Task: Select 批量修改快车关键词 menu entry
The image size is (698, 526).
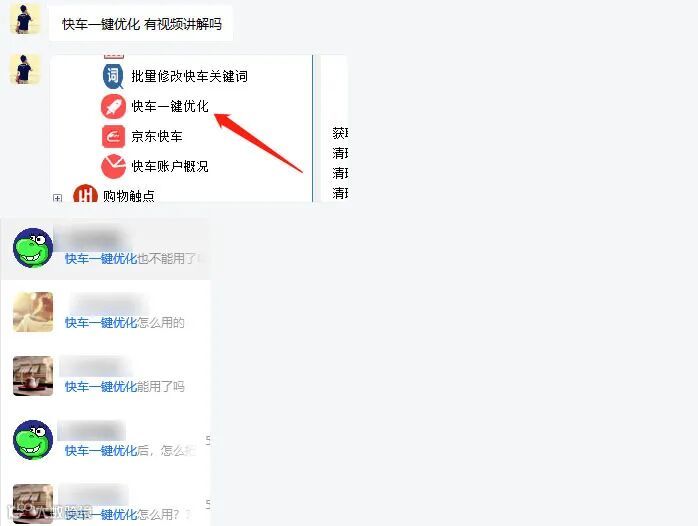Action: 189,76
